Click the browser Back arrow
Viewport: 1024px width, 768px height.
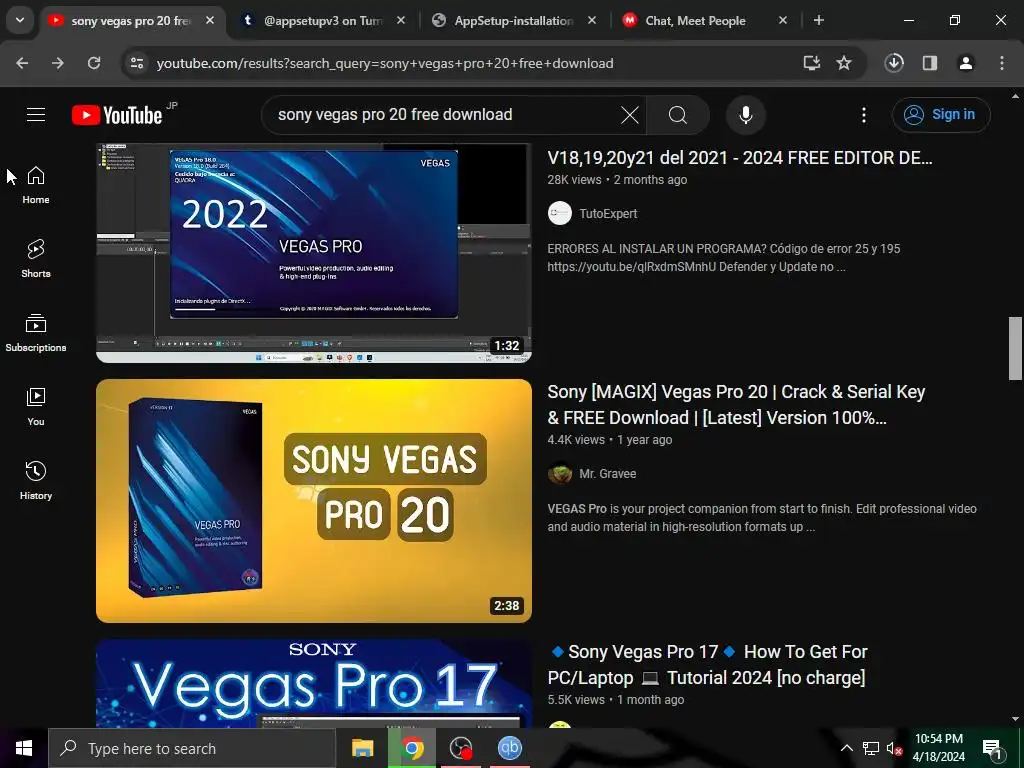(x=22, y=63)
